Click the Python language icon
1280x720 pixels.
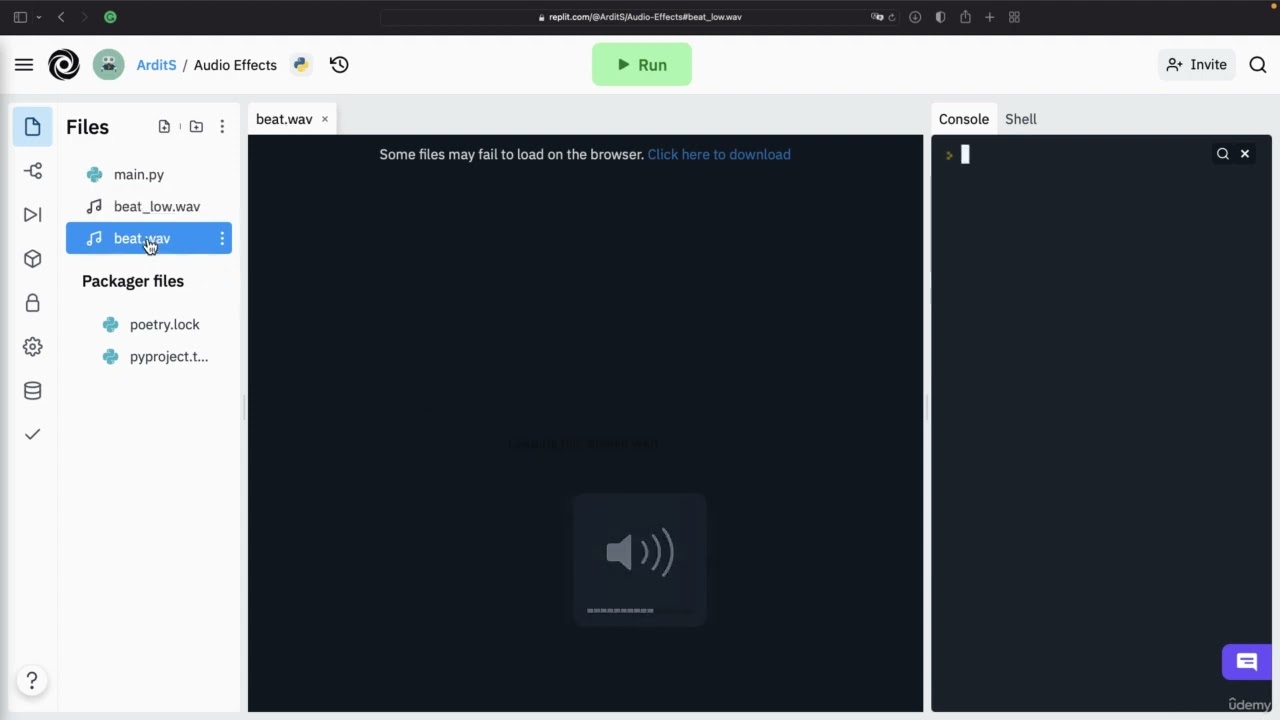click(300, 65)
